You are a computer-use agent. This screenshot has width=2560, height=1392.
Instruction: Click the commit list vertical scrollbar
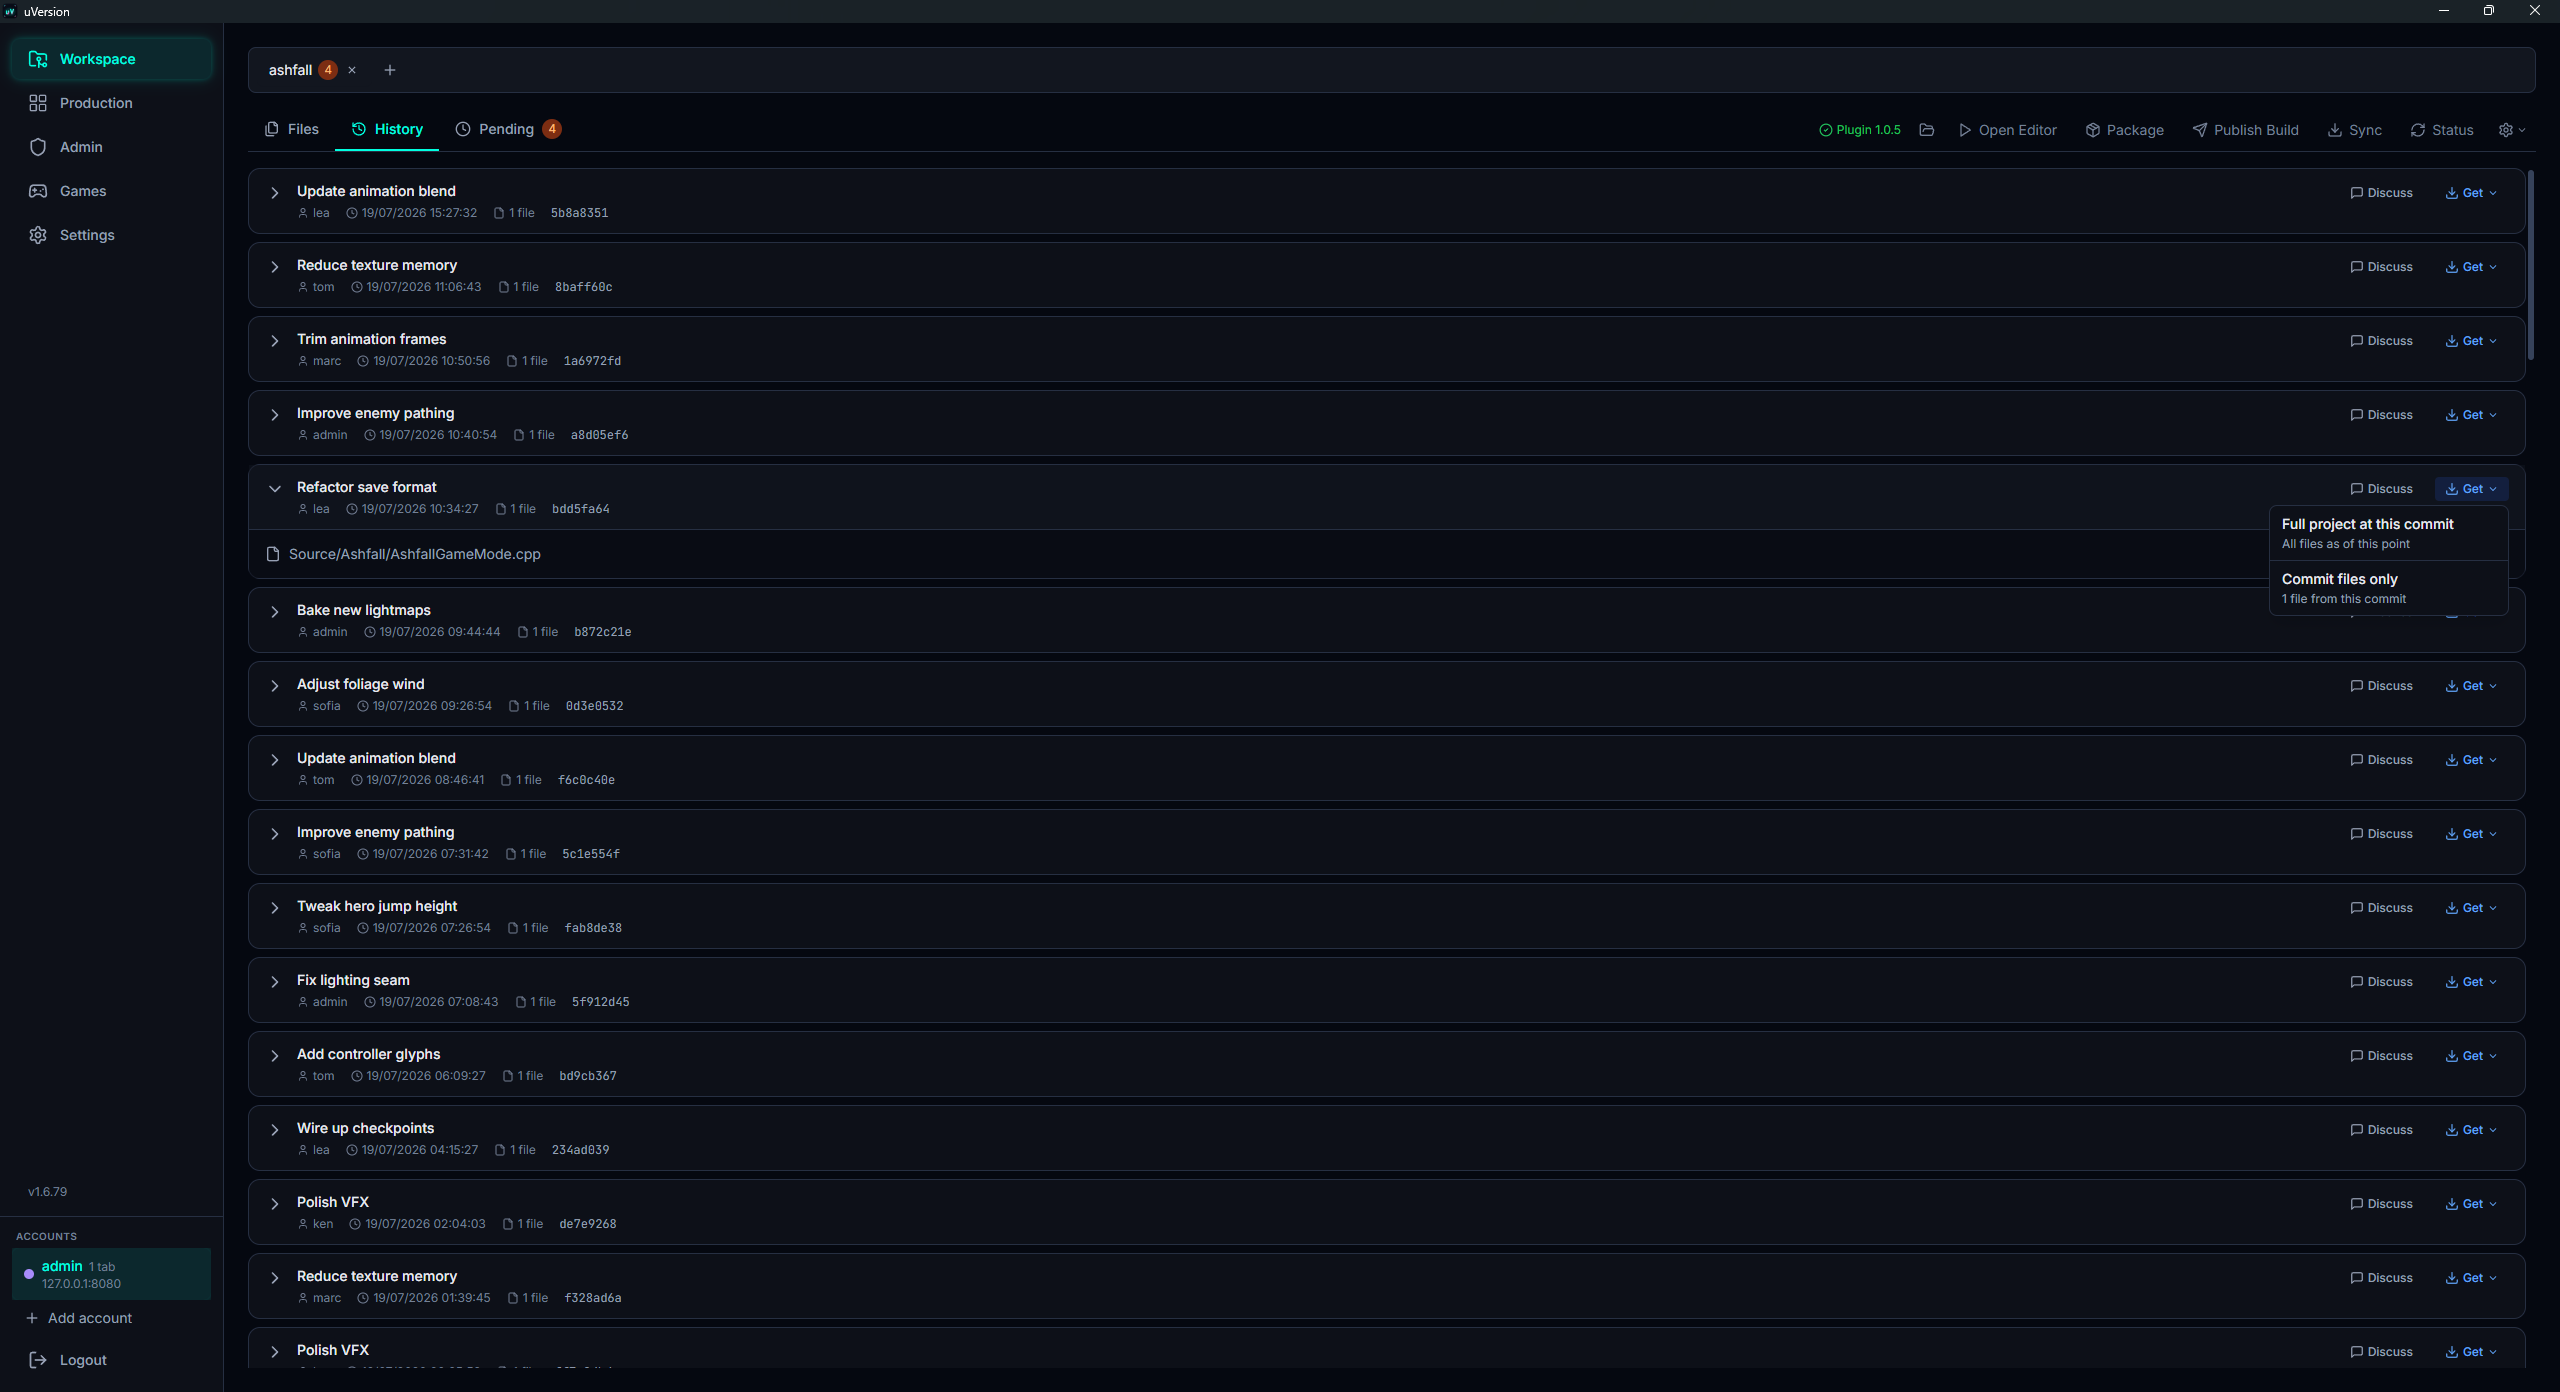(x=2531, y=265)
